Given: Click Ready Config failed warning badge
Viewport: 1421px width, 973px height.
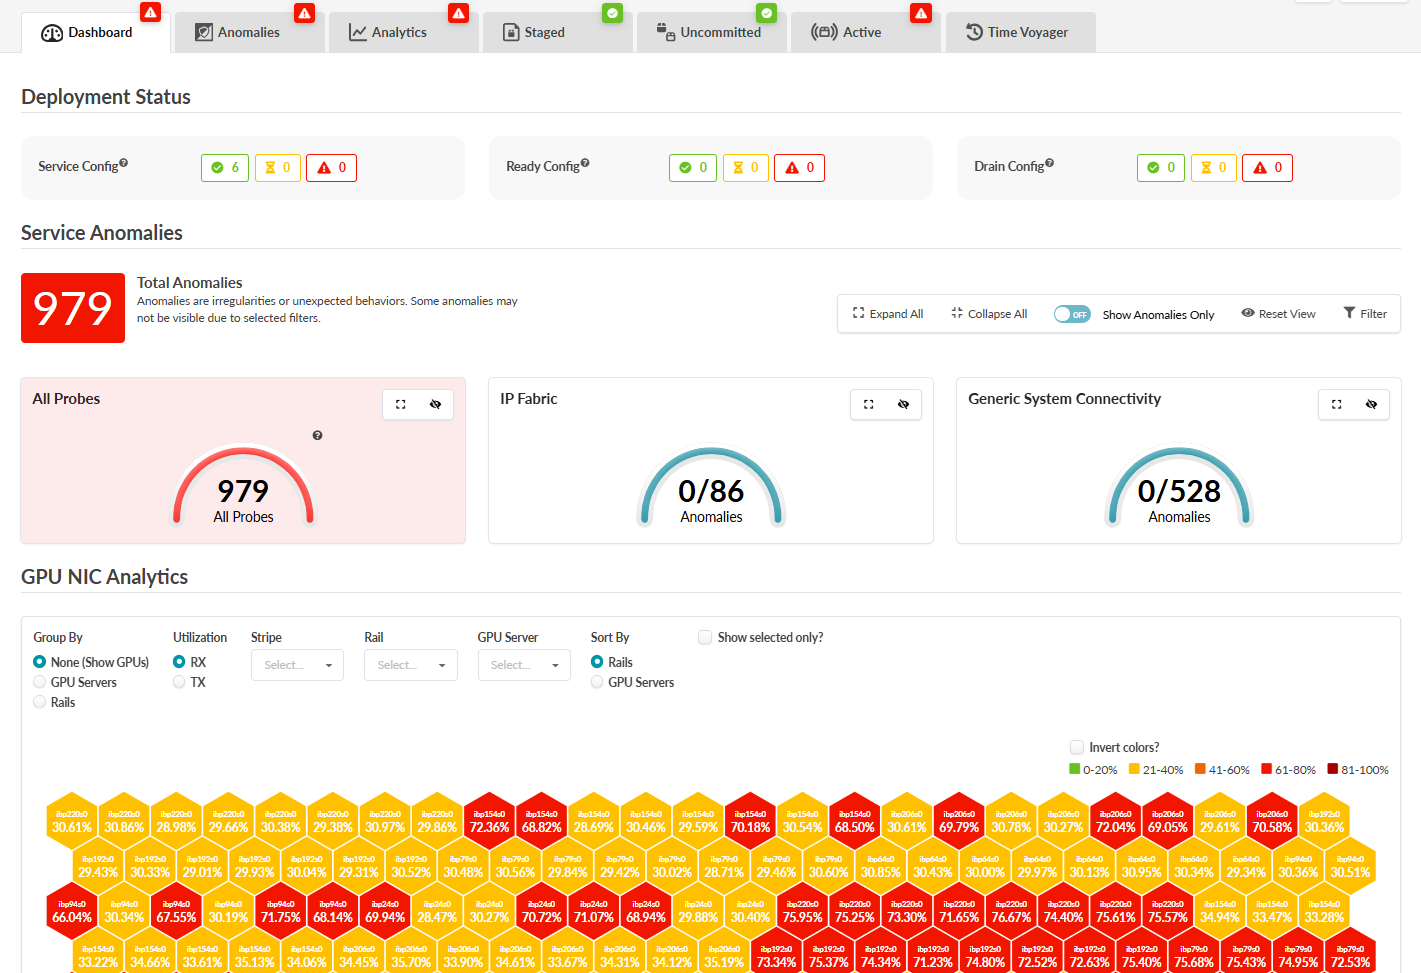Looking at the screenshot, I should click(799, 168).
